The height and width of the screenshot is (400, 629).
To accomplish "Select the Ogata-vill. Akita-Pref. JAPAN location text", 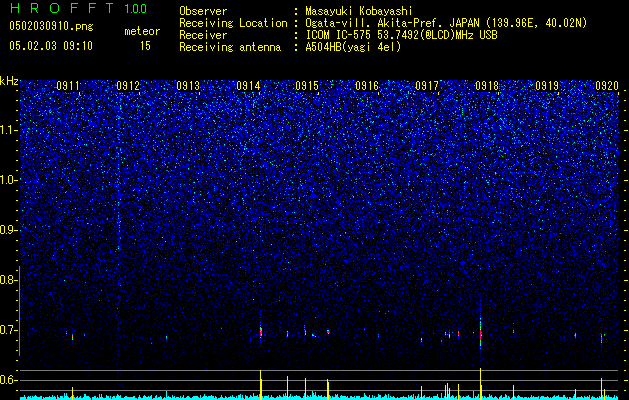I will pos(446,23).
